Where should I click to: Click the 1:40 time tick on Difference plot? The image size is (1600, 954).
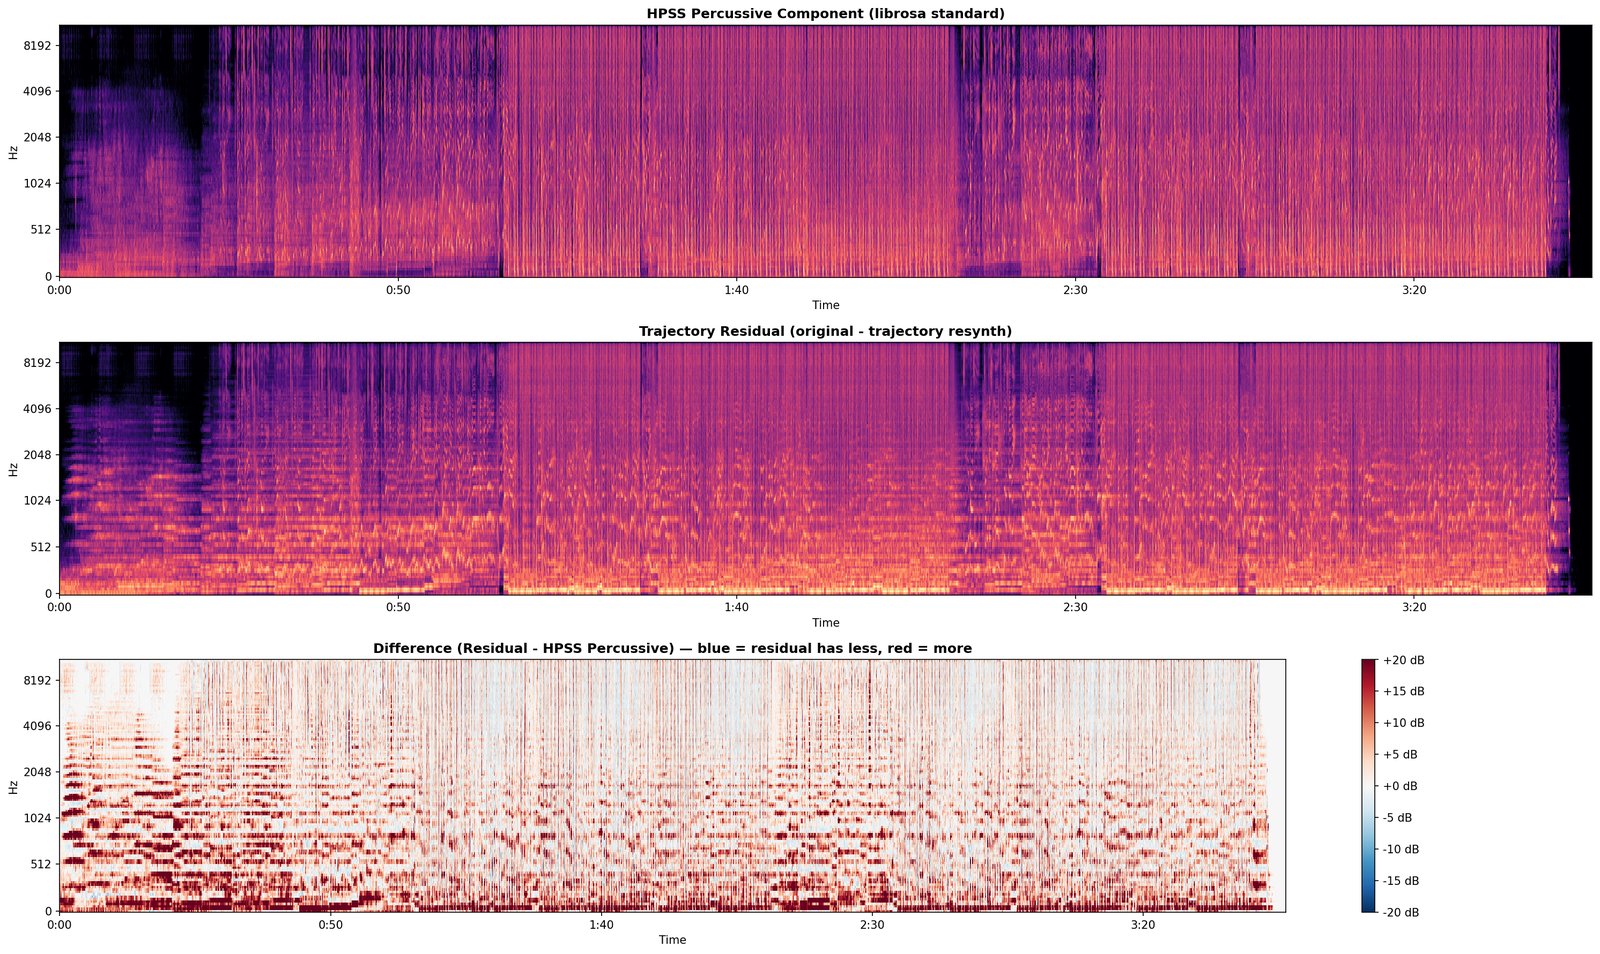pyautogui.click(x=601, y=925)
